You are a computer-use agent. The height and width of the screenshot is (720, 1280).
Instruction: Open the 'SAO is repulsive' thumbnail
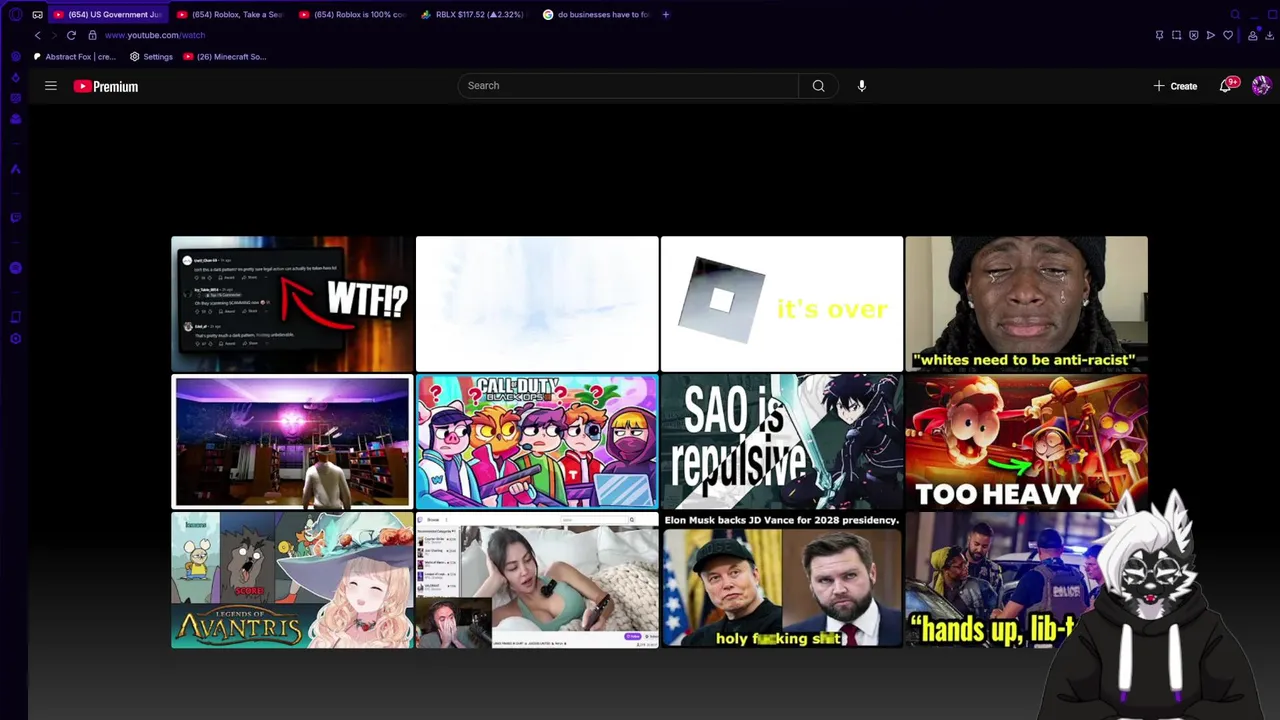pyautogui.click(x=782, y=442)
